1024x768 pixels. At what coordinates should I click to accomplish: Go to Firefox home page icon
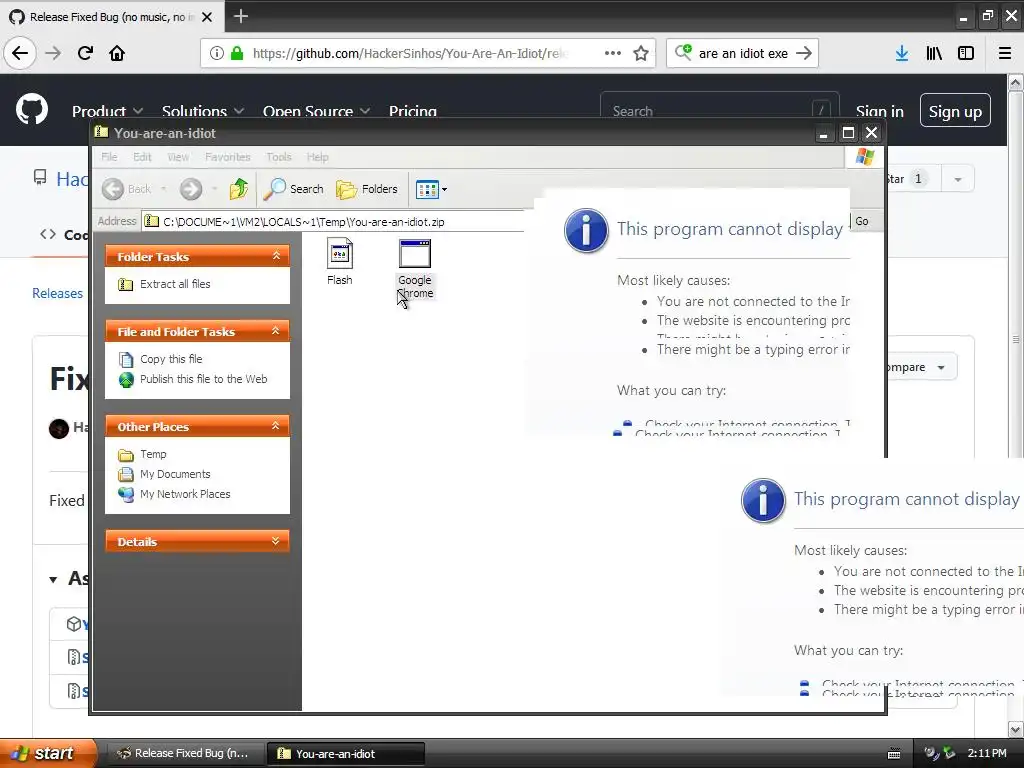[x=117, y=53]
